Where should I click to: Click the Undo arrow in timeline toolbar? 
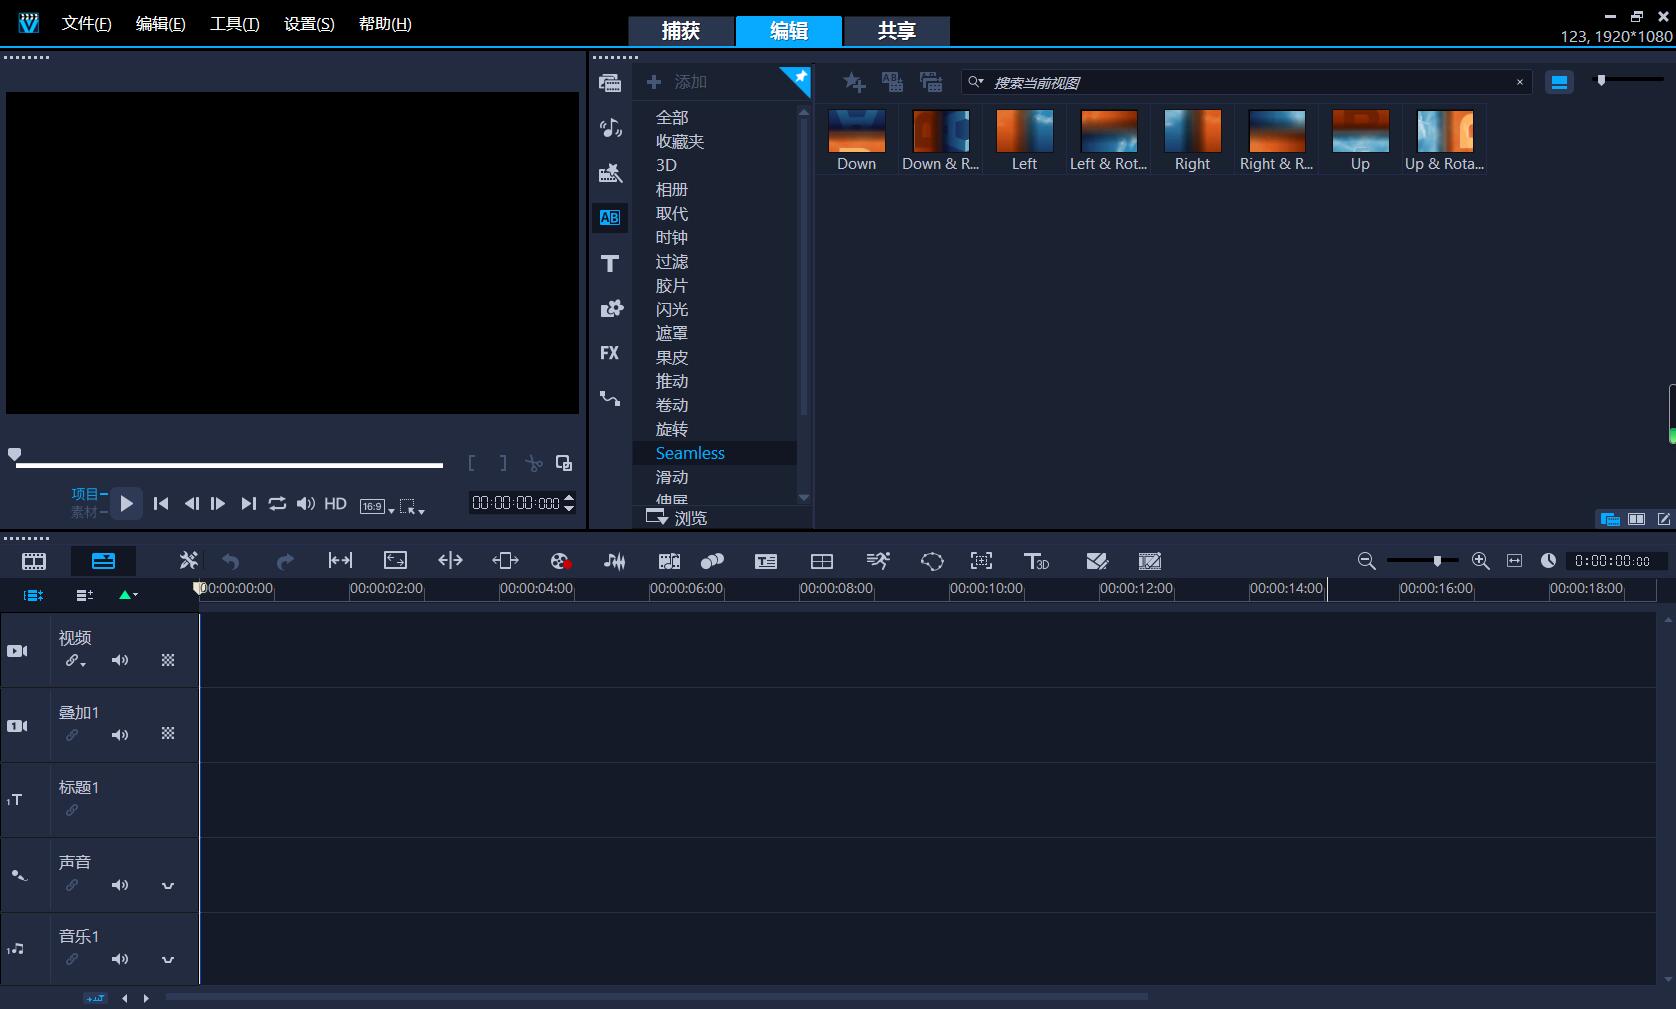point(231,561)
